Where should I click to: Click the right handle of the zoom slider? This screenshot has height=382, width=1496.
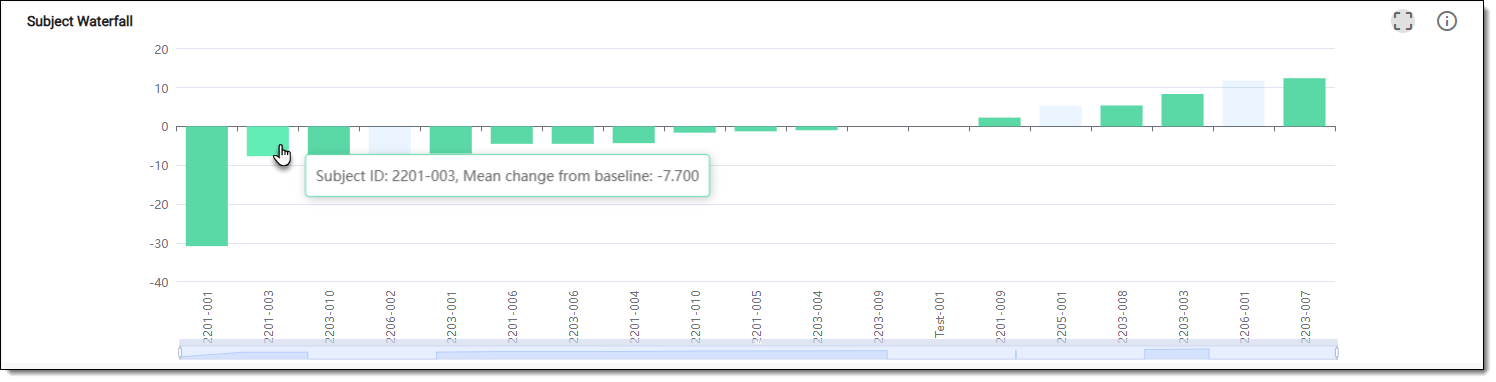click(x=1336, y=352)
